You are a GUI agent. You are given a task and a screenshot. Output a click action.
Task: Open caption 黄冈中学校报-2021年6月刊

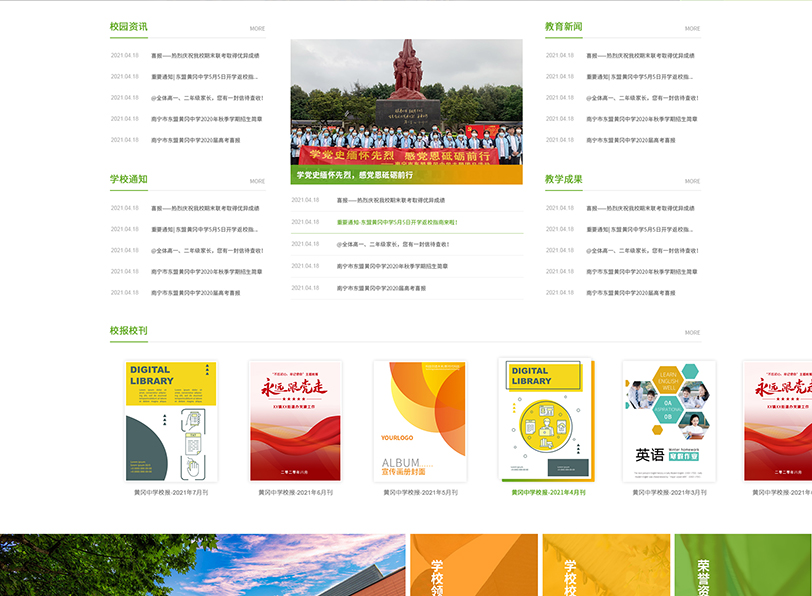[296, 492]
